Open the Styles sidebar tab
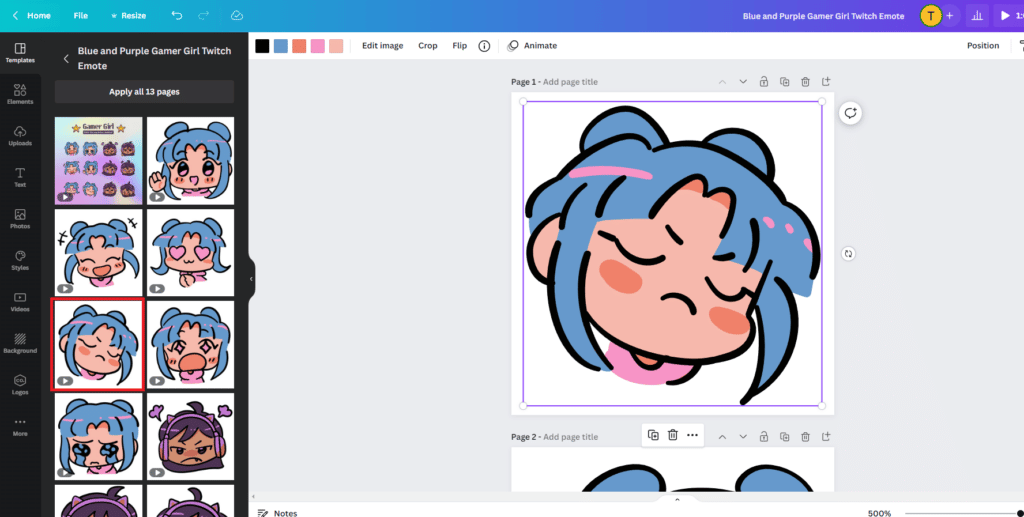The height and width of the screenshot is (517, 1024). click(20, 260)
